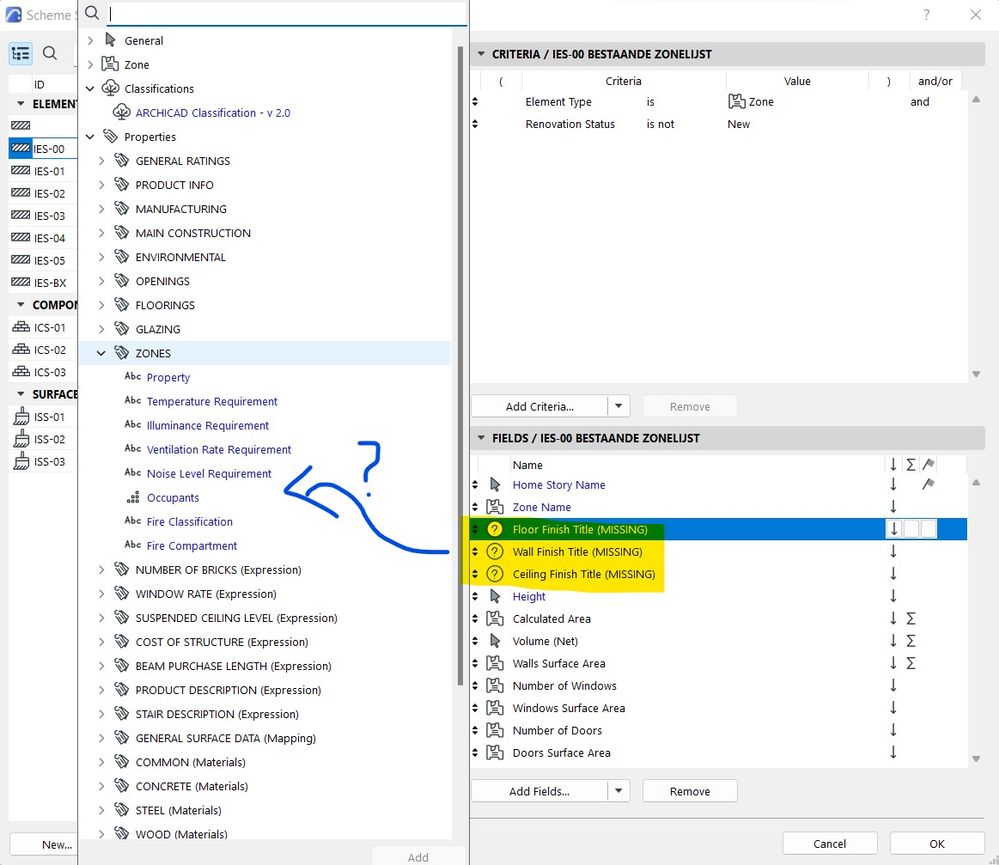Collapse the ZONES property group
Image resolution: width=999 pixels, height=865 pixels.
tap(101, 353)
